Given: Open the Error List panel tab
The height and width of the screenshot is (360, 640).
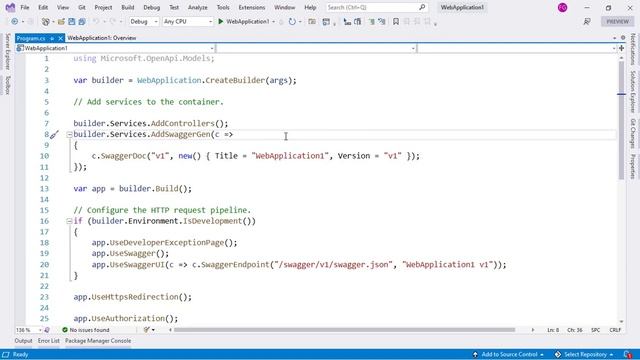Looking at the screenshot, I should 49,341.
